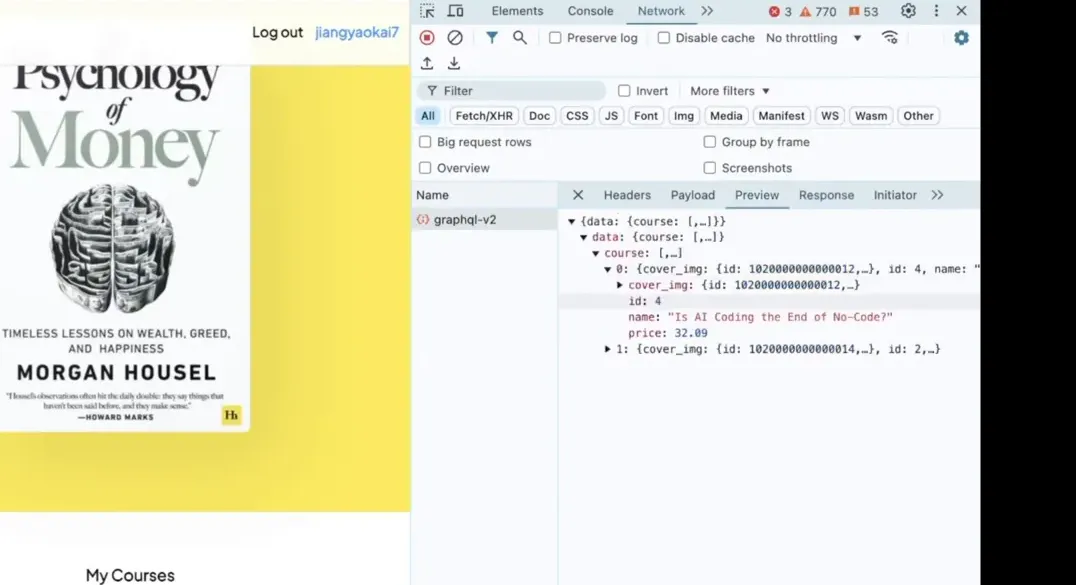The width and height of the screenshot is (1076, 585).
Task: Open the Payload tab
Action: point(692,195)
